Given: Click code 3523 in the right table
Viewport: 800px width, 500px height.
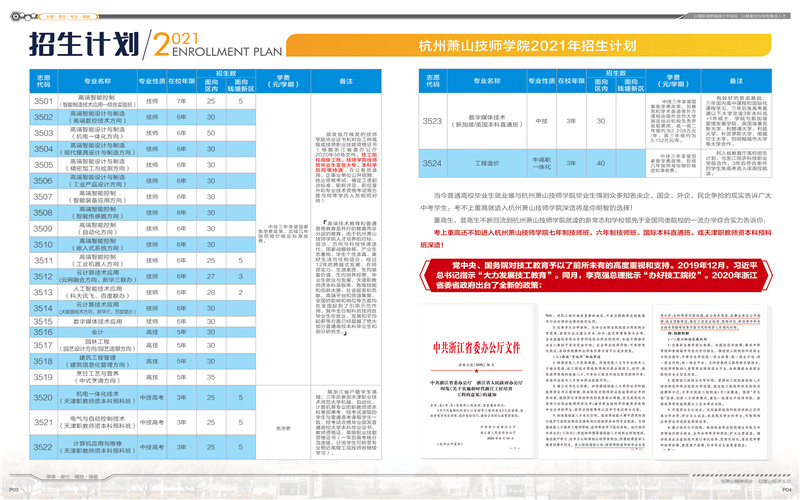Looking at the screenshot, I should (432, 121).
